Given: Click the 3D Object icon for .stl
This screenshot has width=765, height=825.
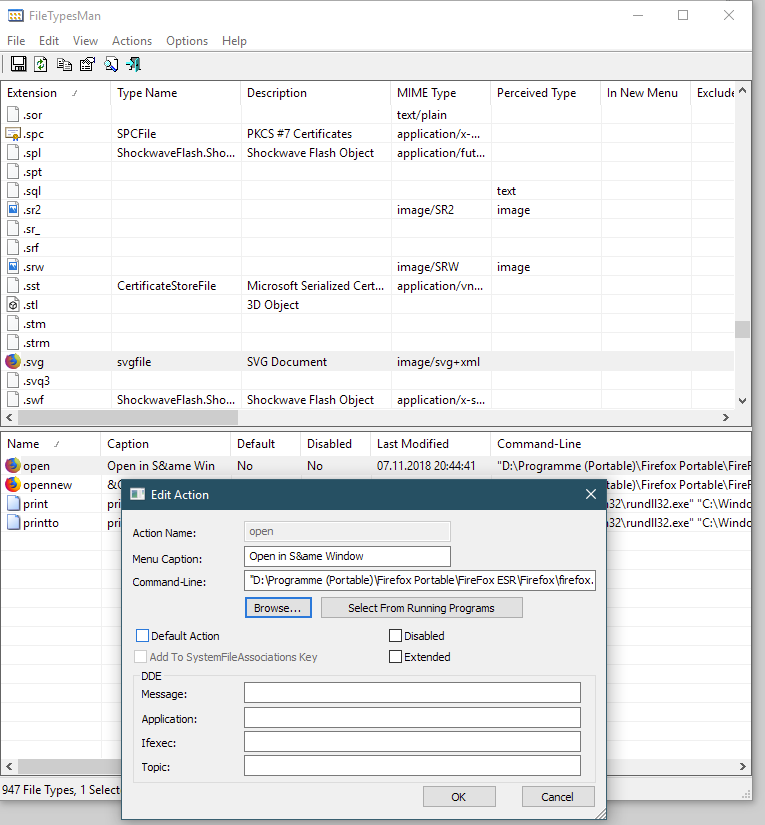Looking at the screenshot, I should click(13, 305).
